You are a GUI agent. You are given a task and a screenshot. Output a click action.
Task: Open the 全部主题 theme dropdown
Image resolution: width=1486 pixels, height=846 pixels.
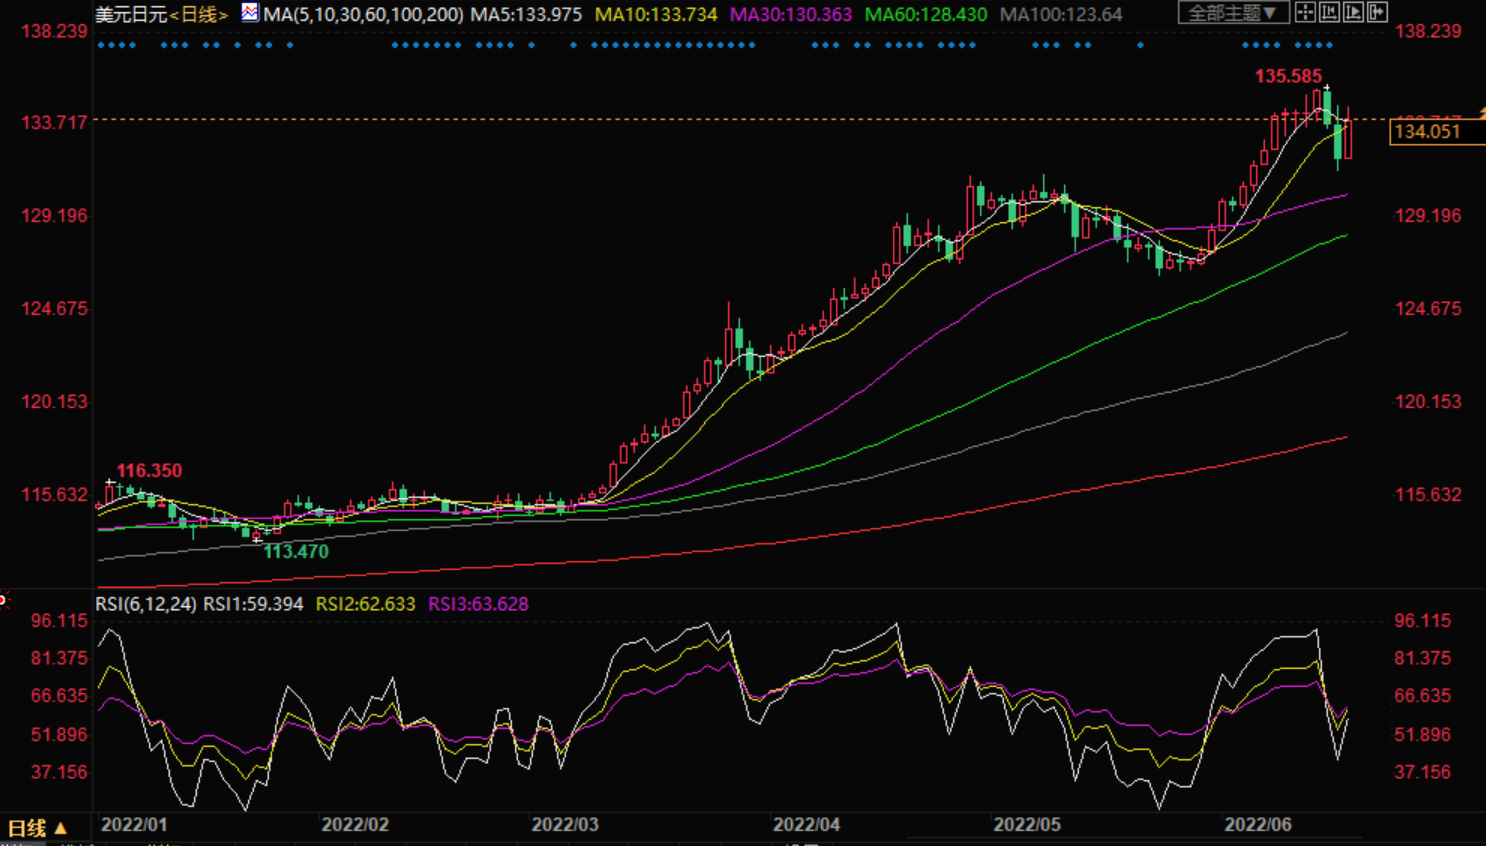point(1232,13)
